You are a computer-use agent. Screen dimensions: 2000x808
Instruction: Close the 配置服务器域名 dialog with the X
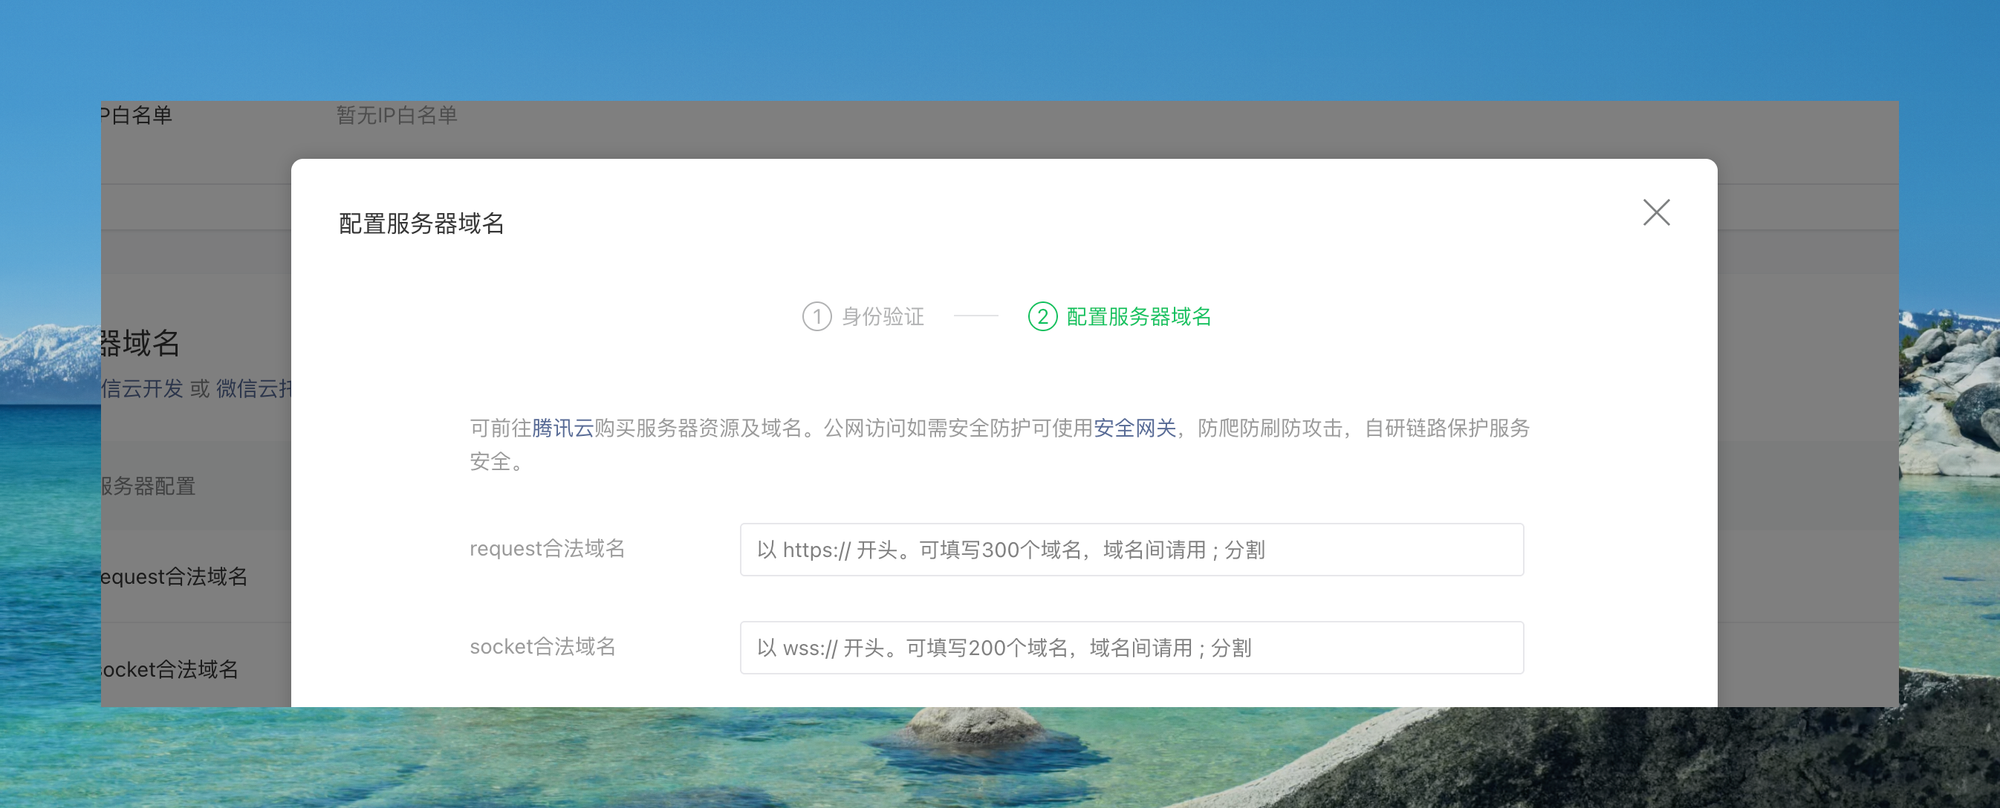[x=1656, y=212]
